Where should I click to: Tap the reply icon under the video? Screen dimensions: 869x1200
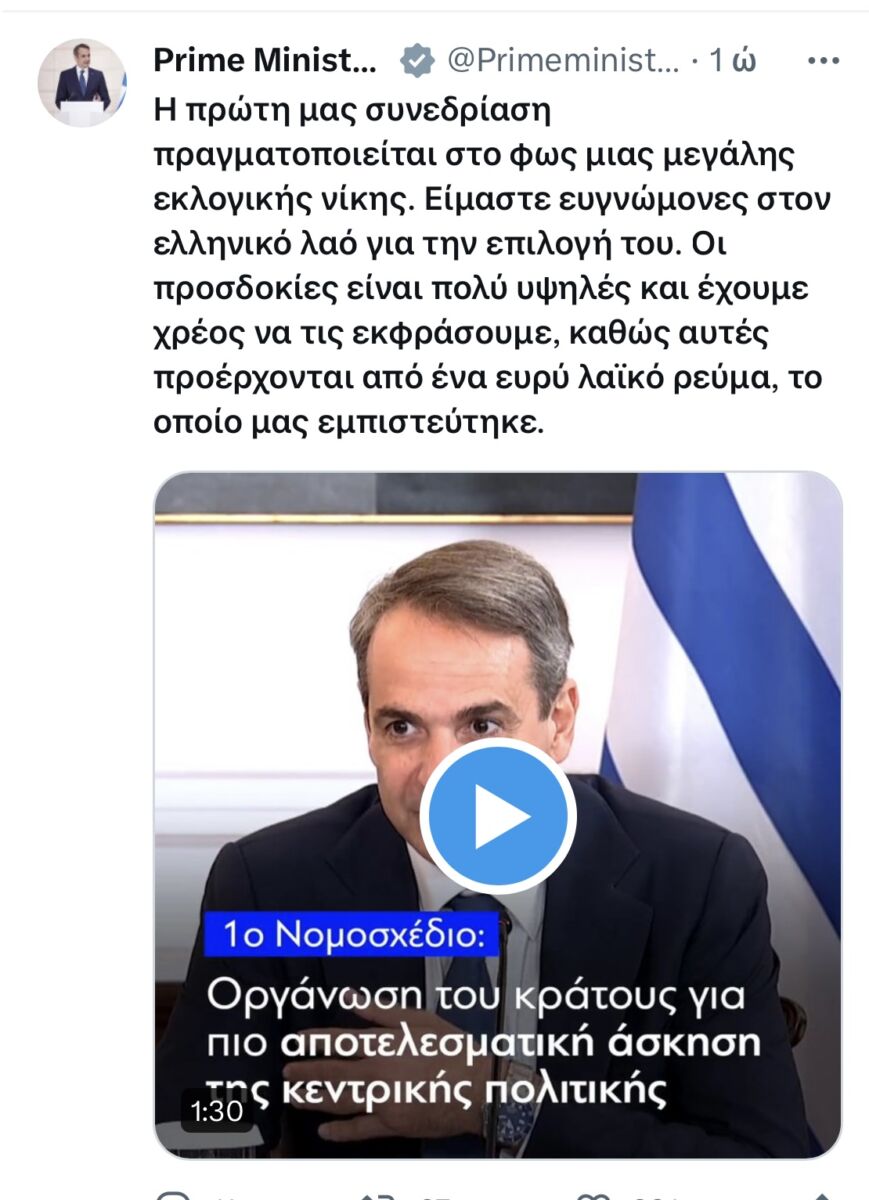(x=174, y=1194)
